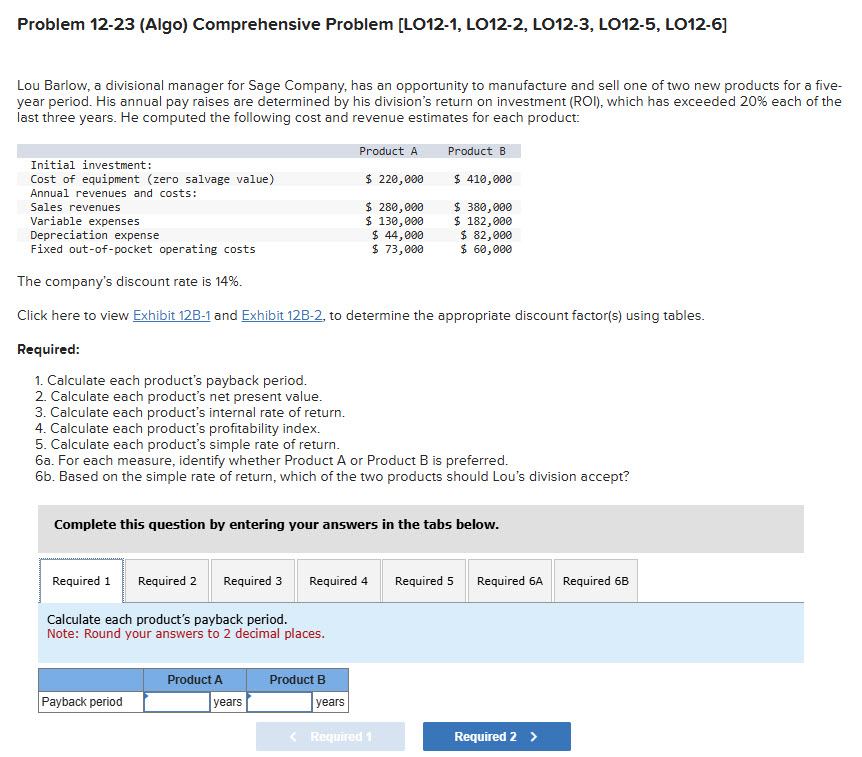Switch to the Required 6B tab
The width and height of the screenshot is (862, 757).
coord(595,581)
